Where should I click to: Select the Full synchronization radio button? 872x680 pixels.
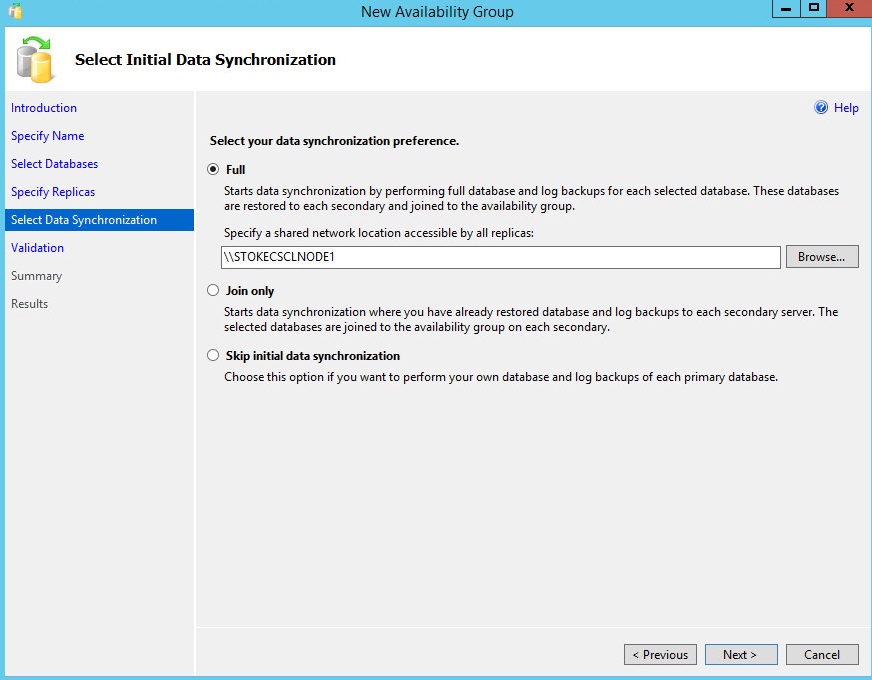(x=212, y=170)
